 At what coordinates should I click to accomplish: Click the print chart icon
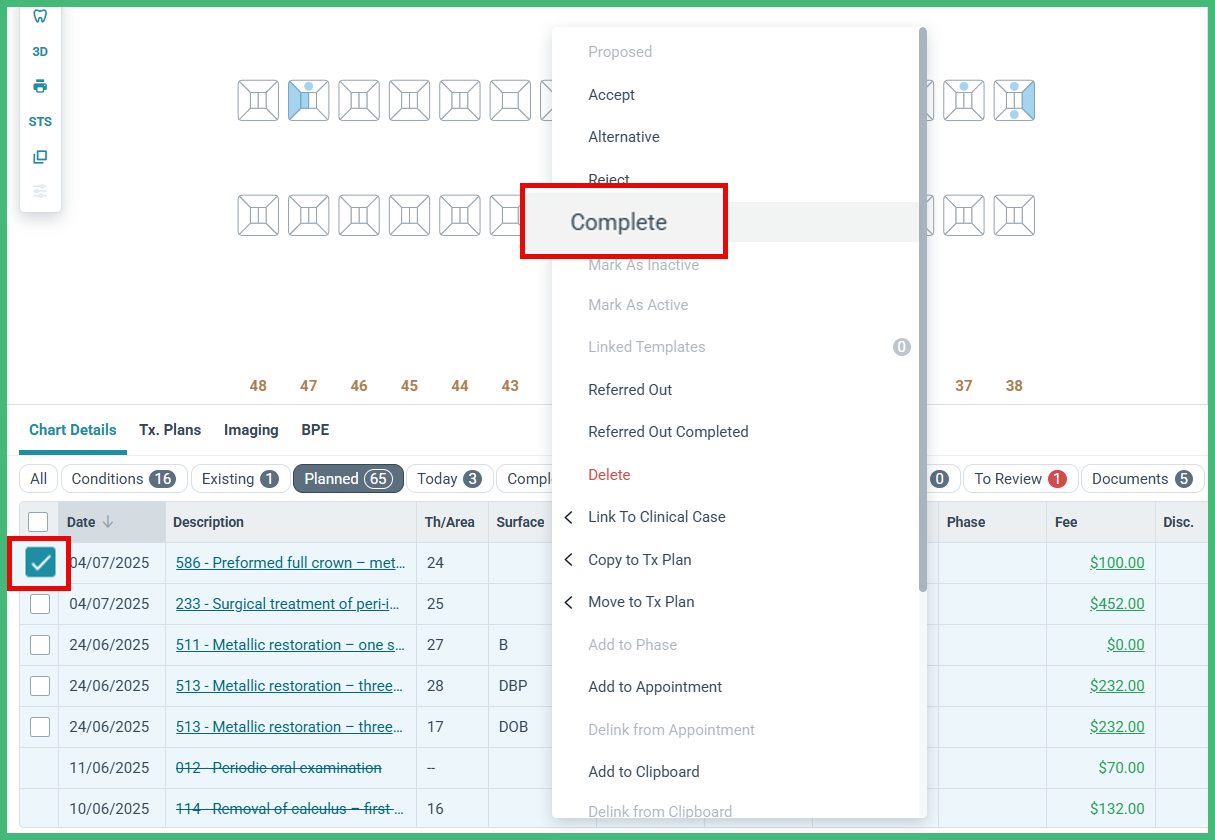coord(40,86)
